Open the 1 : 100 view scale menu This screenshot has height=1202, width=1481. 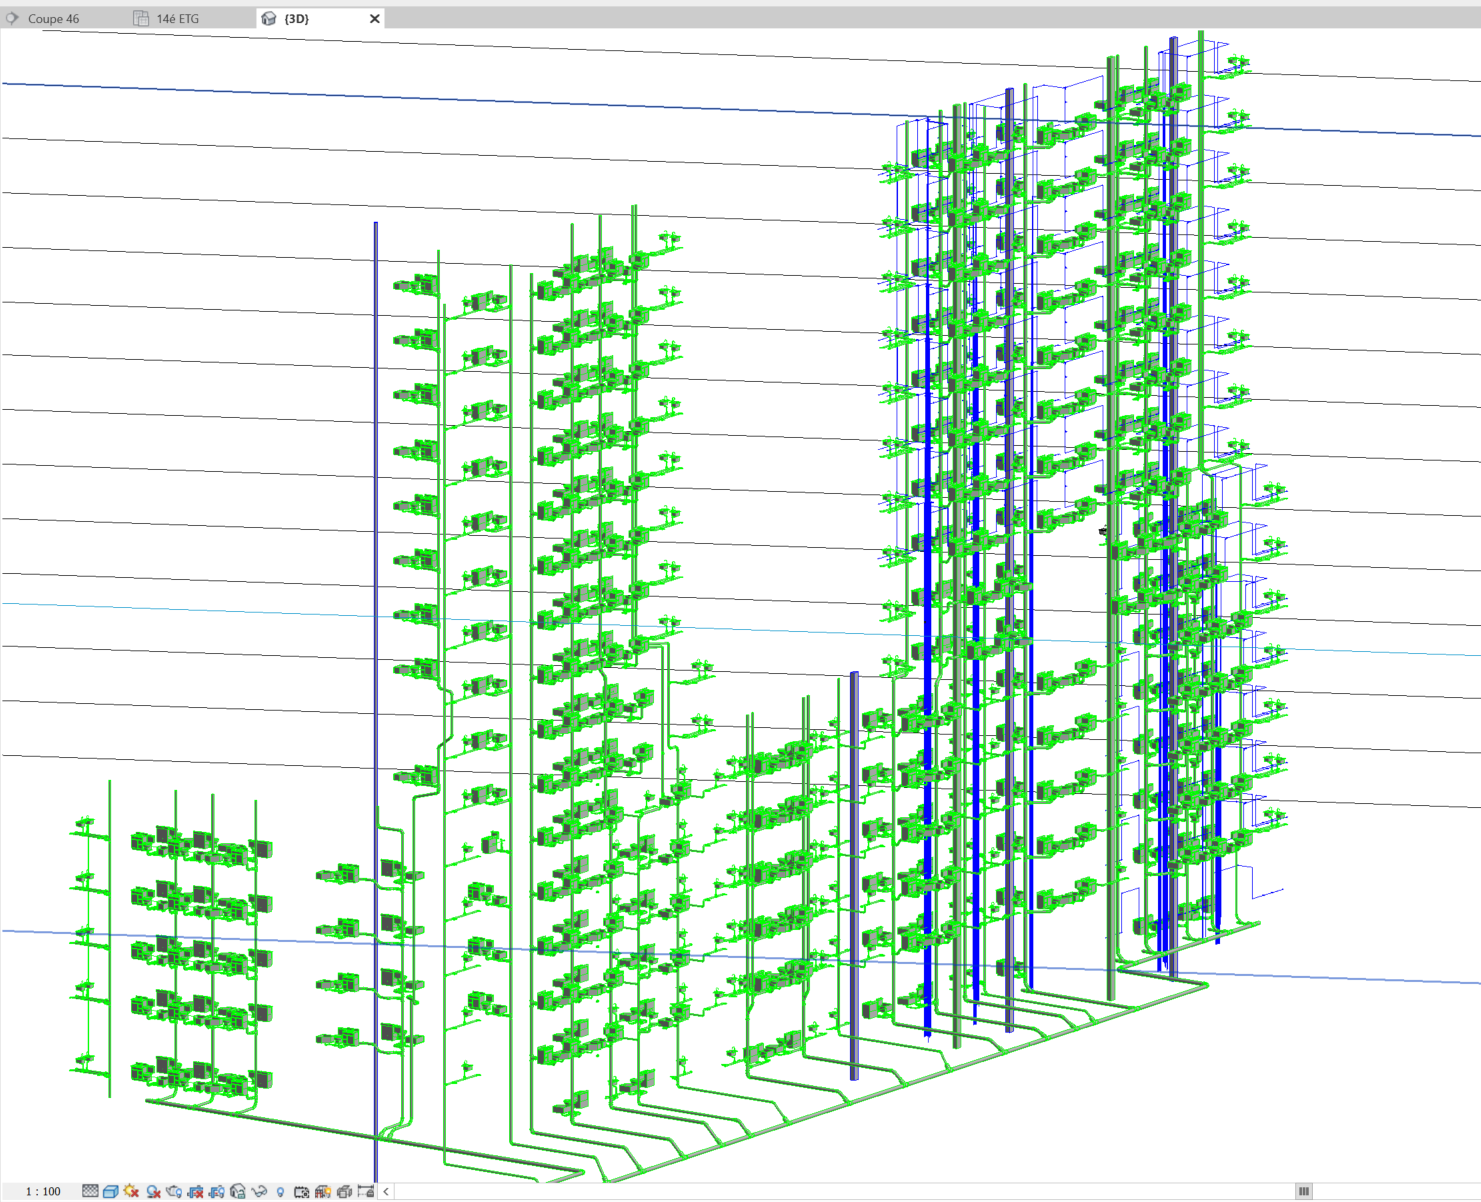click(43, 1191)
